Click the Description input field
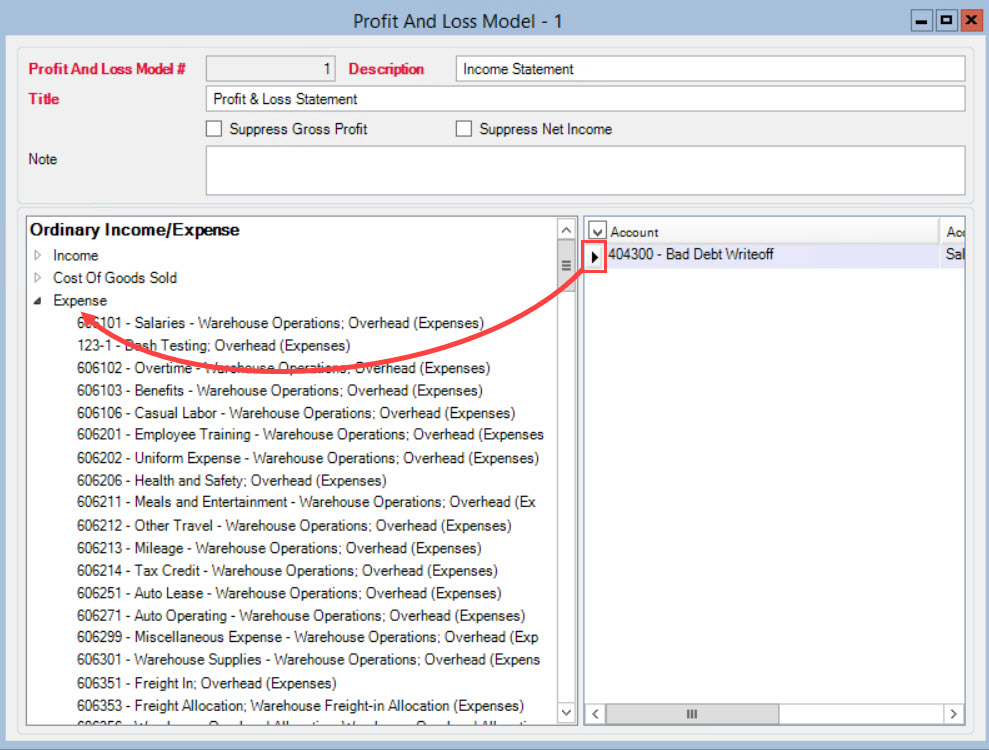Image resolution: width=989 pixels, height=750 pixels. (x=710, y=69)
